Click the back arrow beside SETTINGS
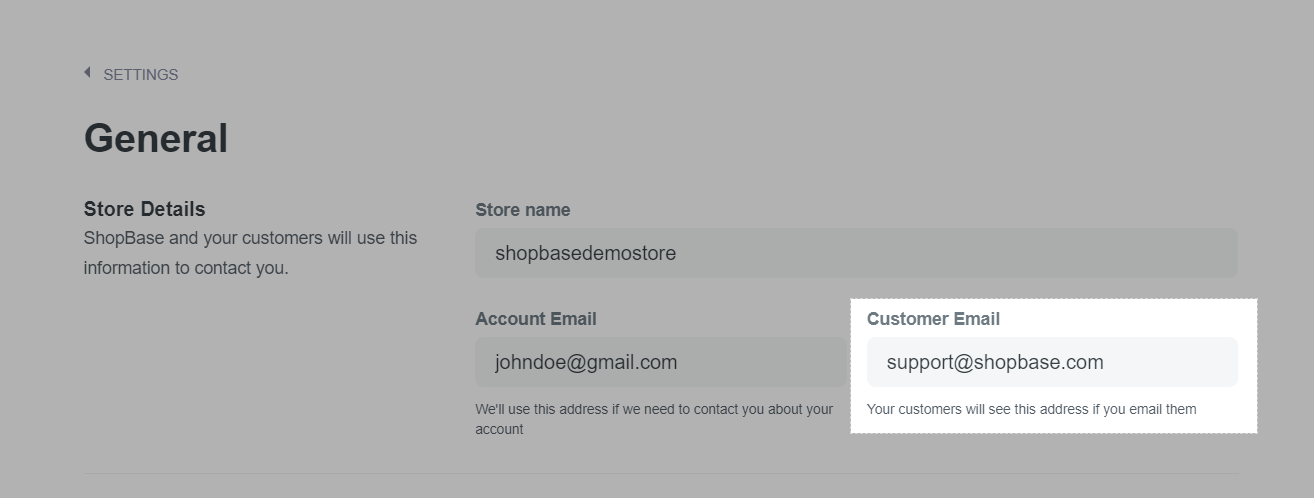The width and height of the screenshot is (1314, 498). (87, 73)
